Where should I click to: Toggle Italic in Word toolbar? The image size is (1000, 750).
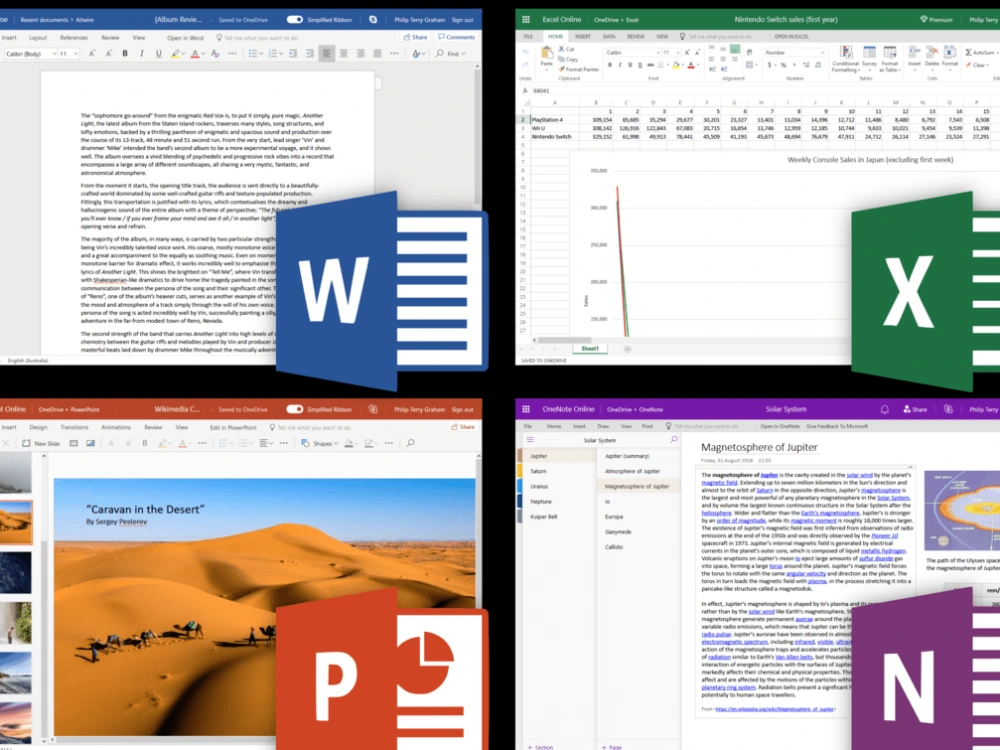[x=142, y=54]
